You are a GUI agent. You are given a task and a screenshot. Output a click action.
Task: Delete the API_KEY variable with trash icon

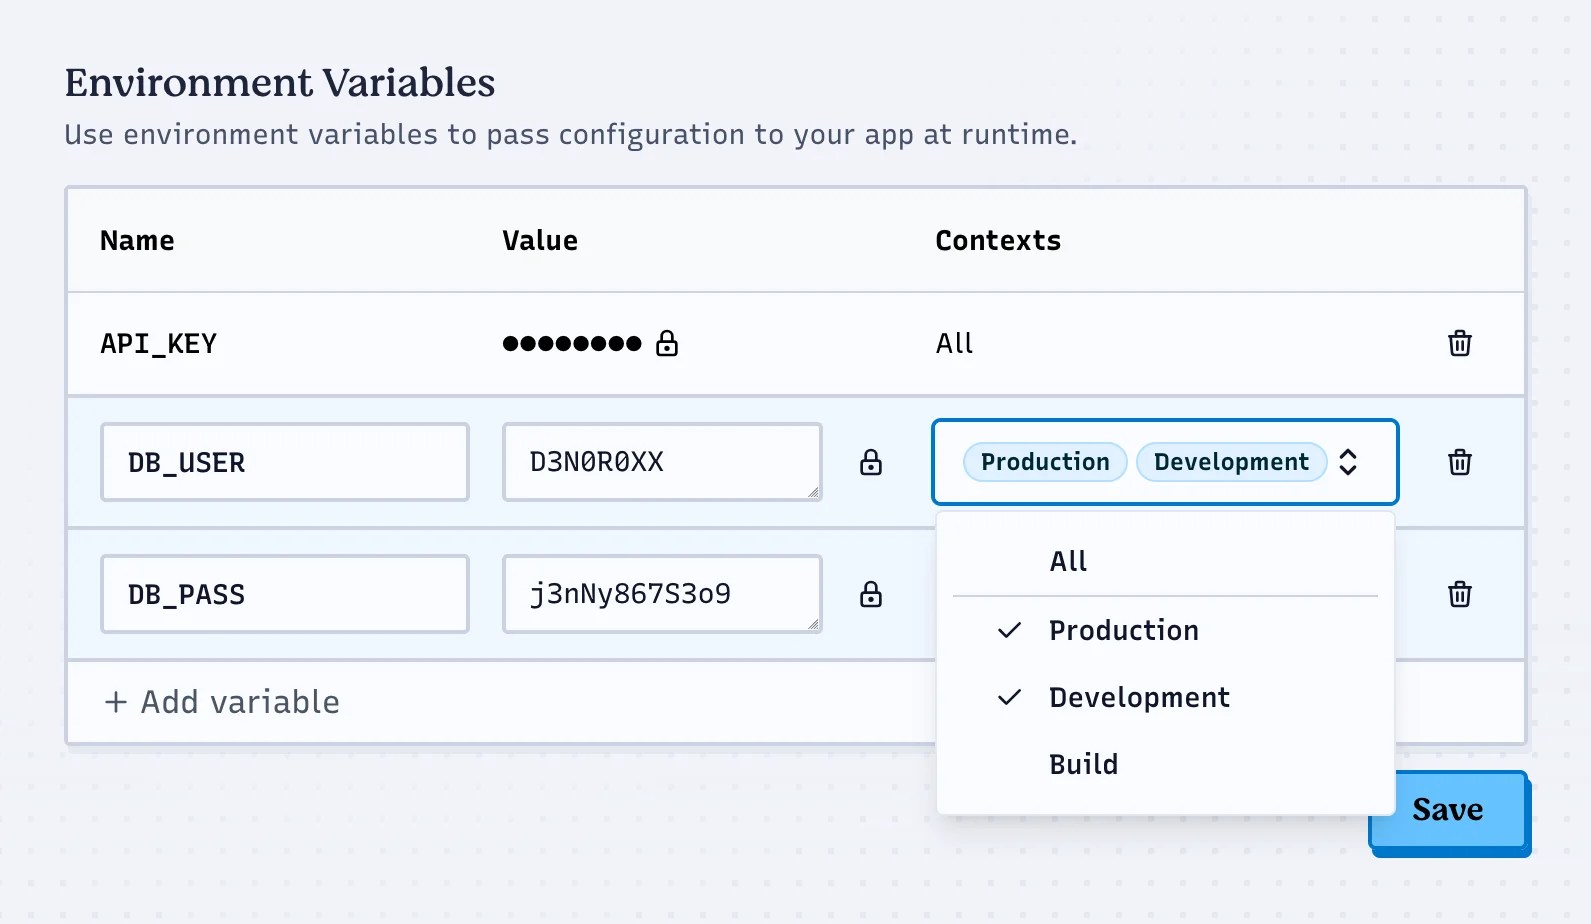[1459, 343]
